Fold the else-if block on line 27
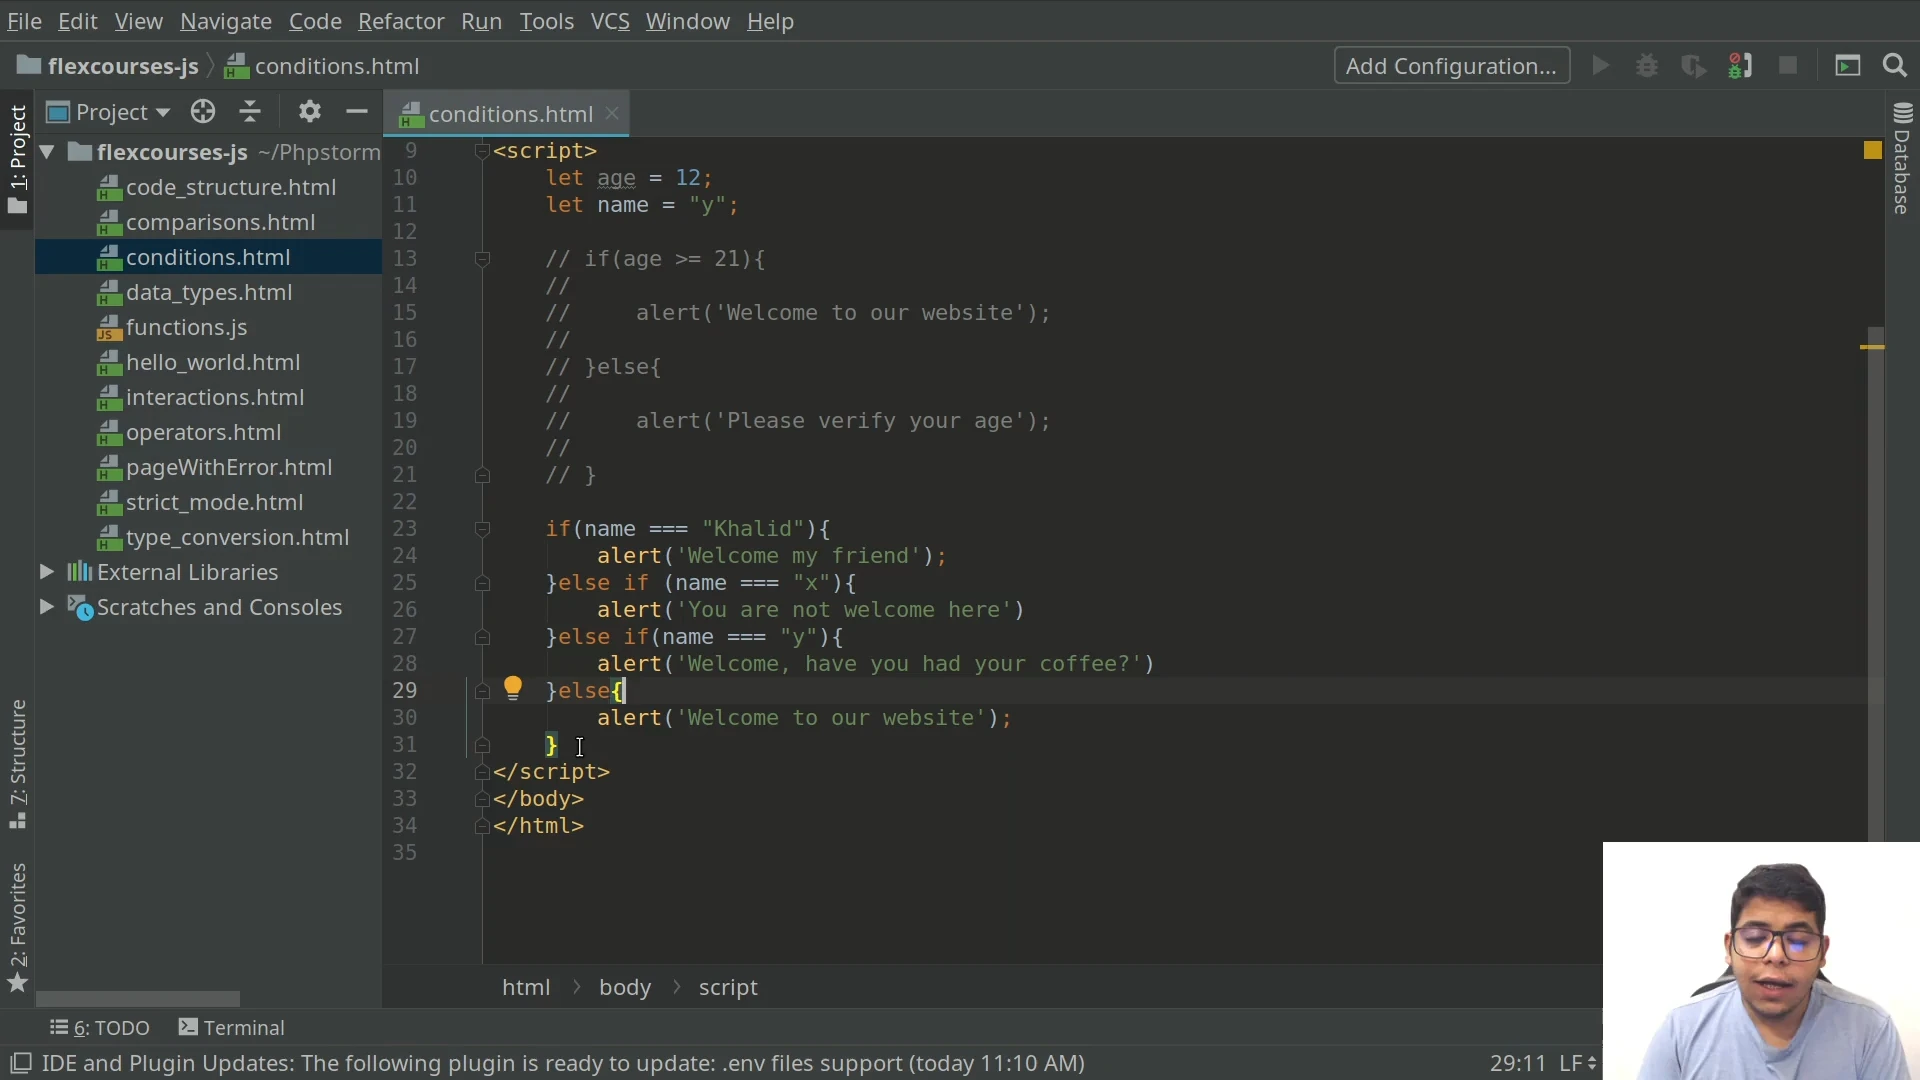The width and height of the screenshot is (1920, 1080). point(482,637)
